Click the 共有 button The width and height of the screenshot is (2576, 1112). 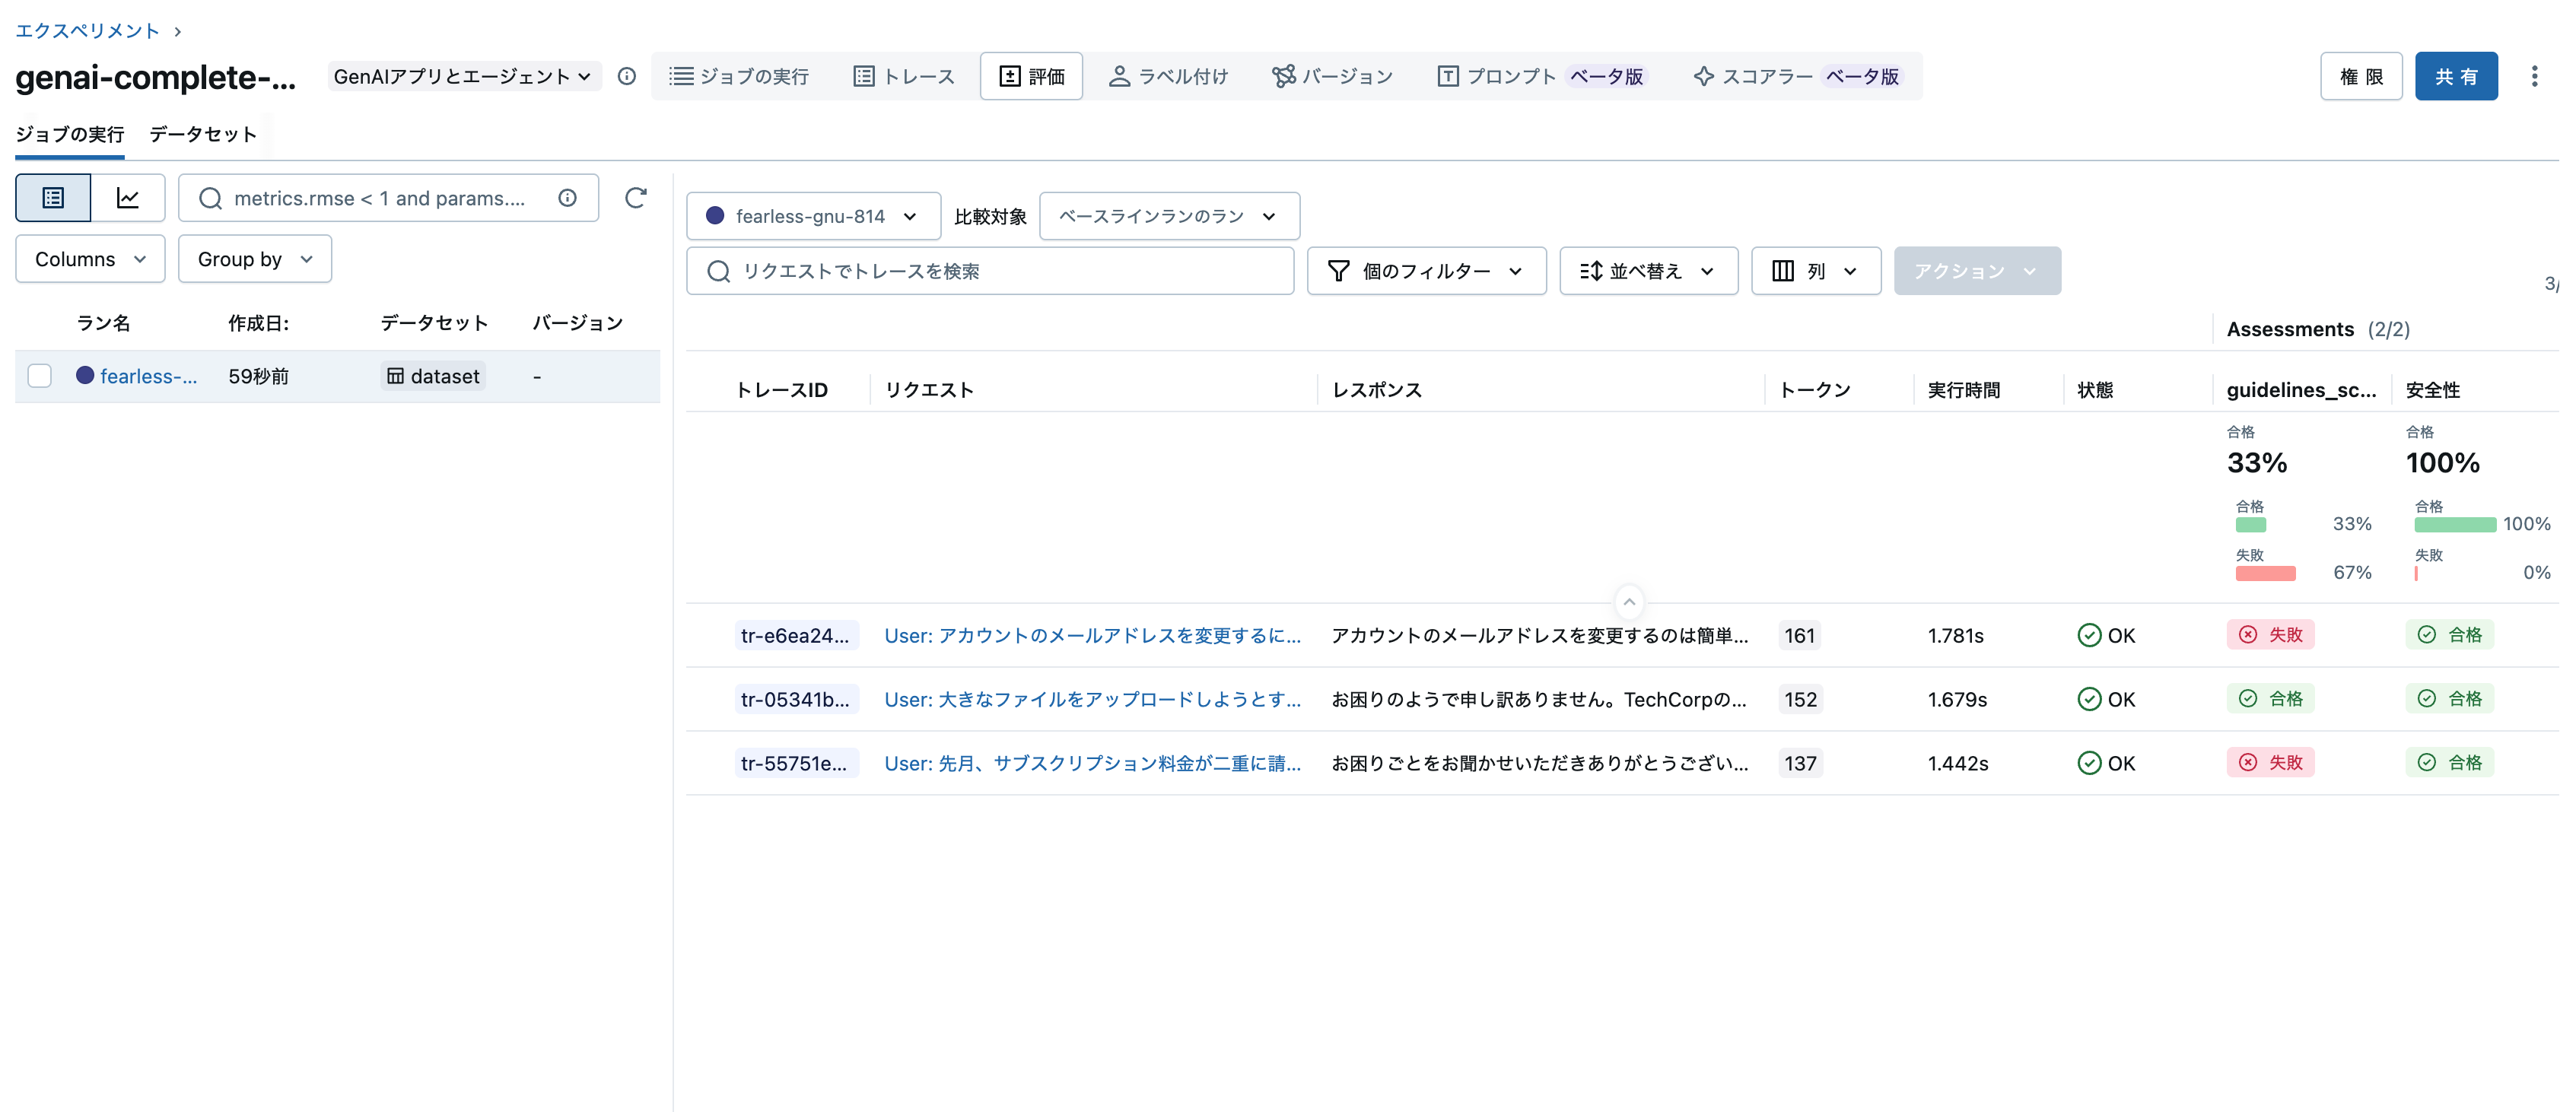(x=2457, y=75)
